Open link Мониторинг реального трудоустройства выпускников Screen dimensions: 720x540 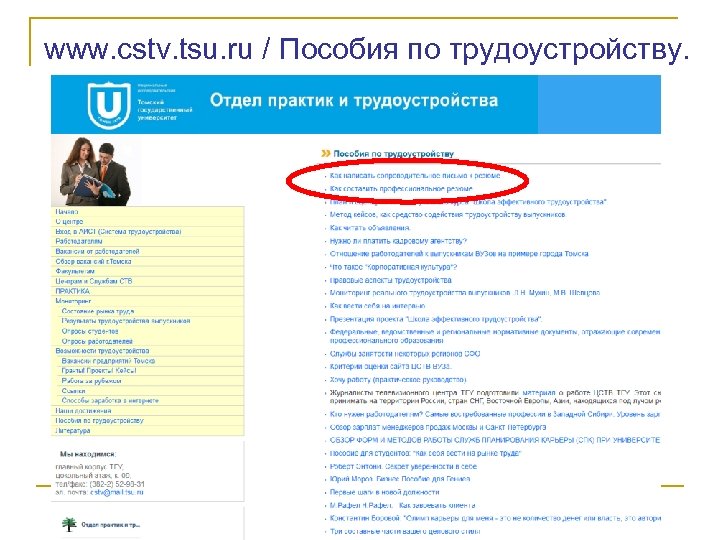pyautogui.click(x=465, y=292)
